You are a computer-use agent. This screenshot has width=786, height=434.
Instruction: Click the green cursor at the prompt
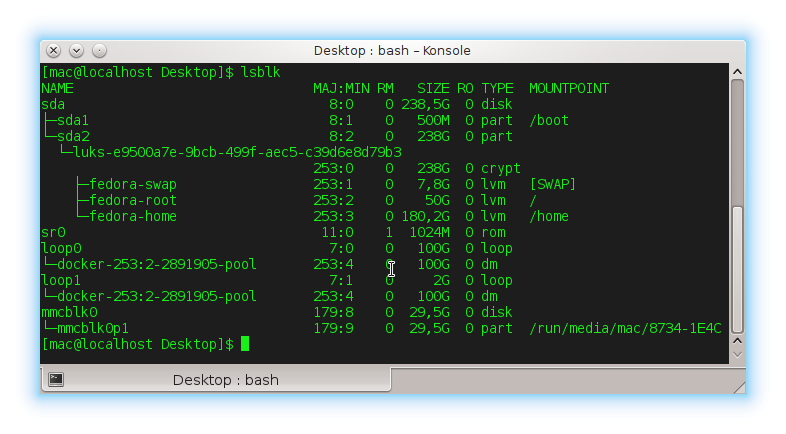point(245,344)
